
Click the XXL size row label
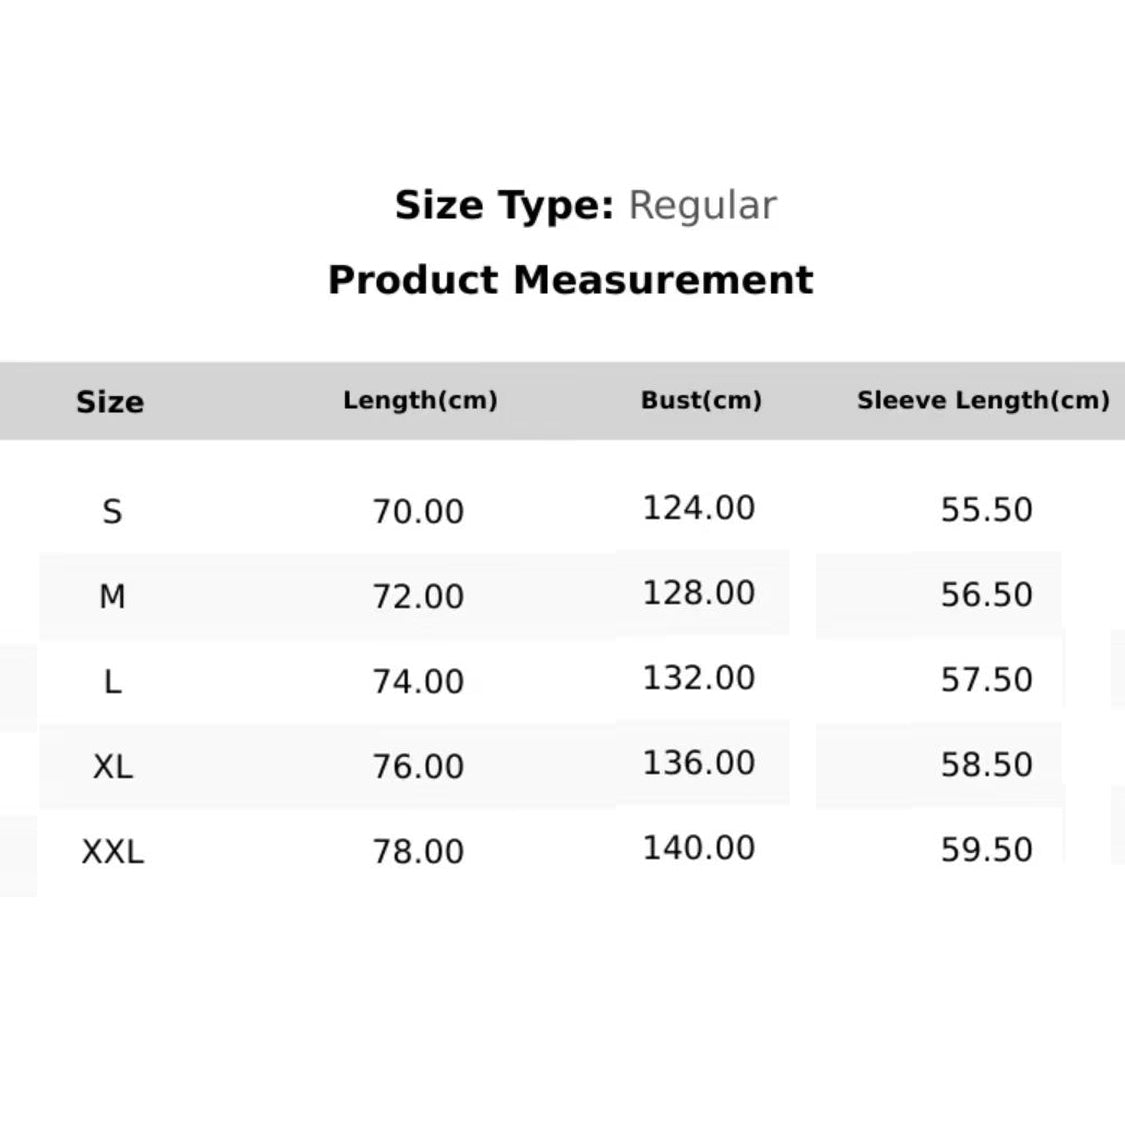(112, 852)
